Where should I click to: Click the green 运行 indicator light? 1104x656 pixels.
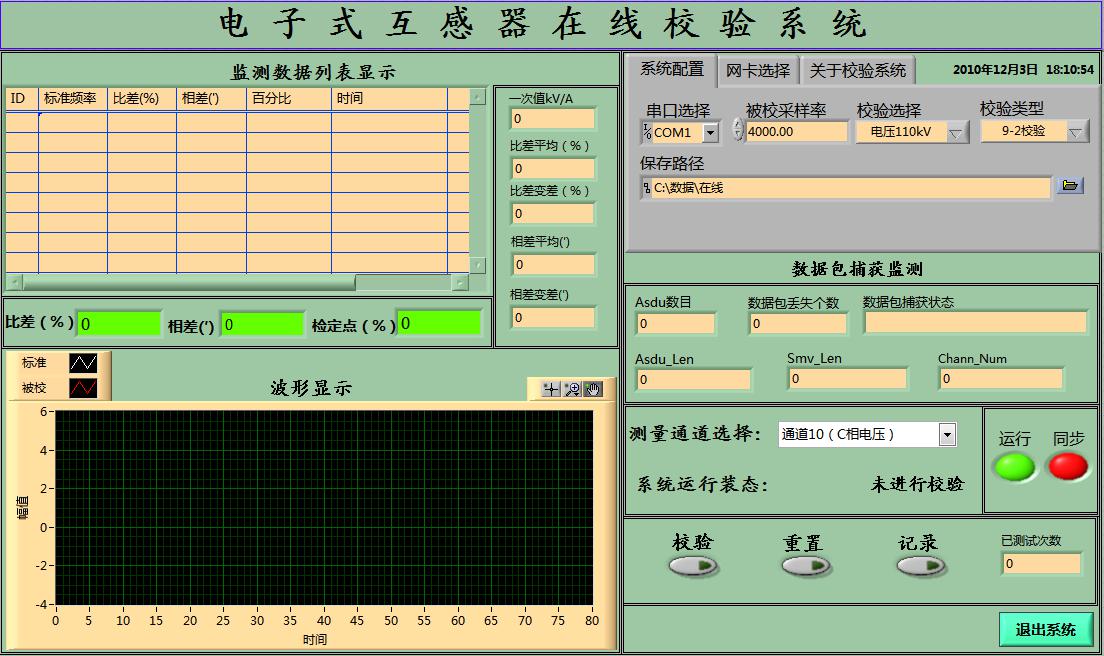[1014, 467]
